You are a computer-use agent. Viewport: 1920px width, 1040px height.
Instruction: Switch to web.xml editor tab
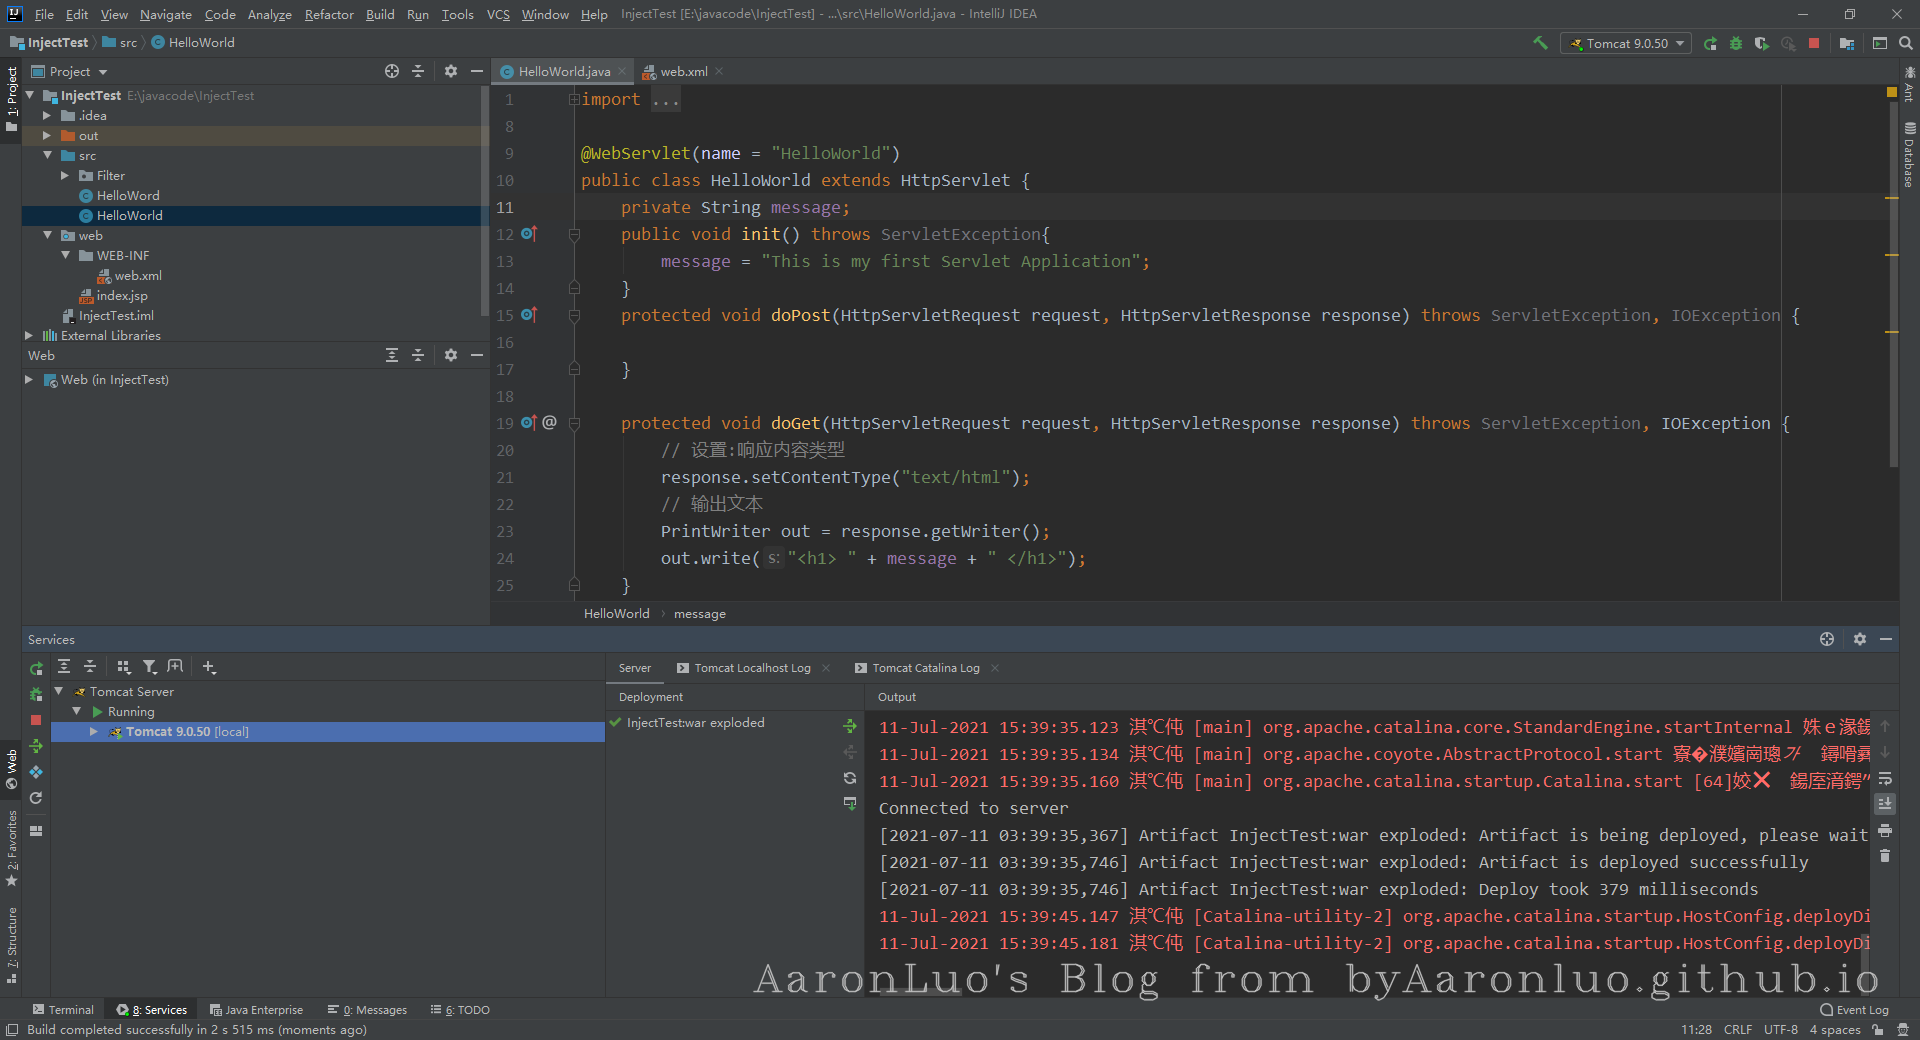(683, 72)
